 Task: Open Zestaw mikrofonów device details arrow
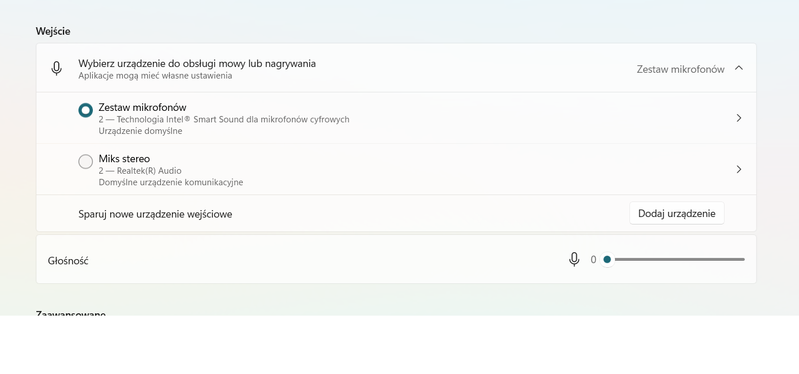[x=739, y=118]
